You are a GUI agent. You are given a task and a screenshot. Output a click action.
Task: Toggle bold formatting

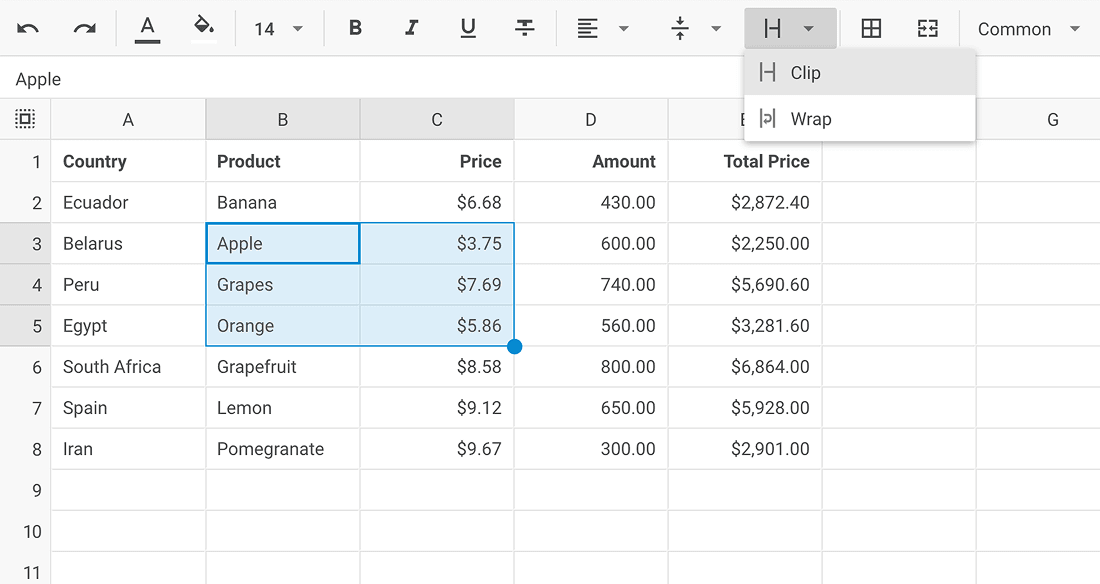point(356,28)
